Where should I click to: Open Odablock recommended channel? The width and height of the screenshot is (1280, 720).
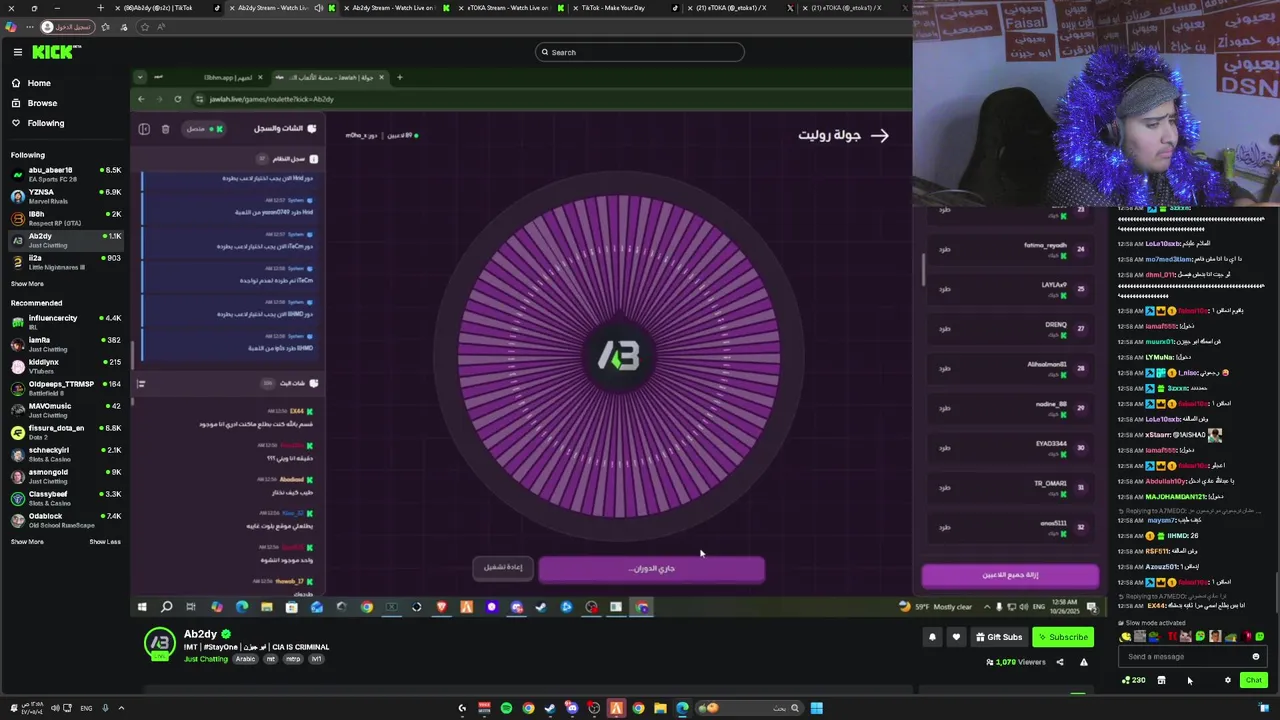[x=65, y=520]
